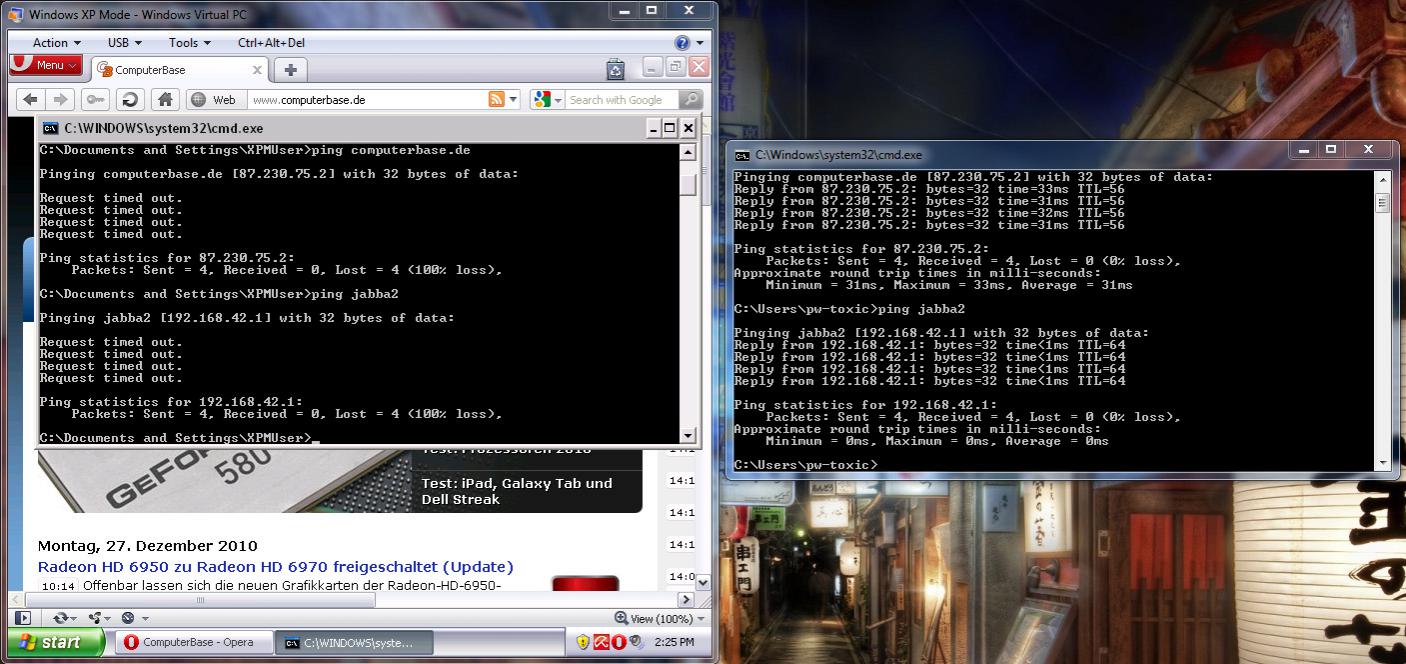Click Opera horizontal scrollbar right arrow
Viewport: 1406px width, 664px height.
tap(686, 600)
